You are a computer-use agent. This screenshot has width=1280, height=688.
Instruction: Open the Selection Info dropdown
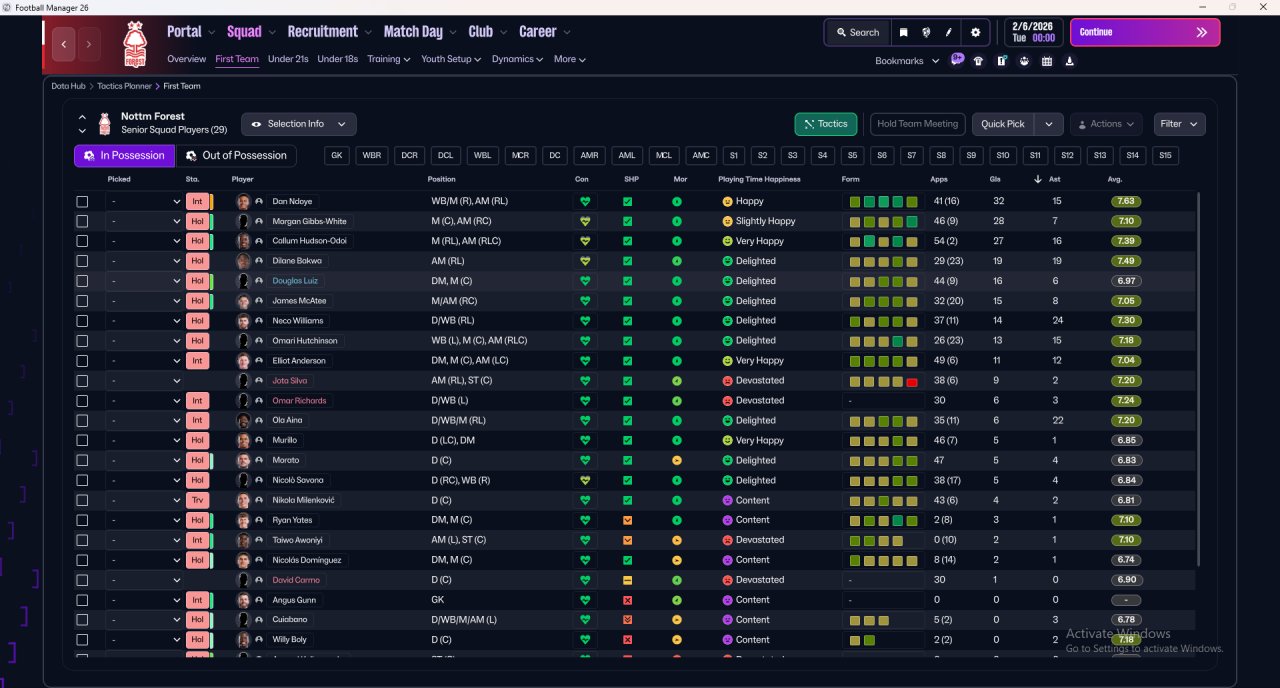pyautogui.click(x=298, y=124)
